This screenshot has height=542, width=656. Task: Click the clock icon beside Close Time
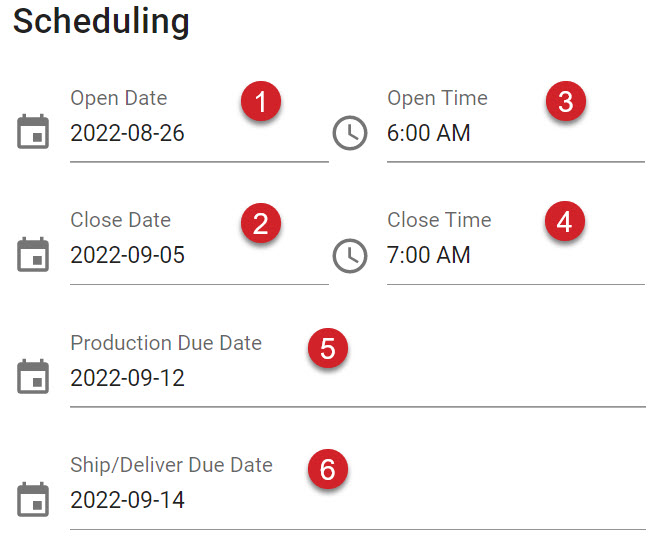point(350,256)
